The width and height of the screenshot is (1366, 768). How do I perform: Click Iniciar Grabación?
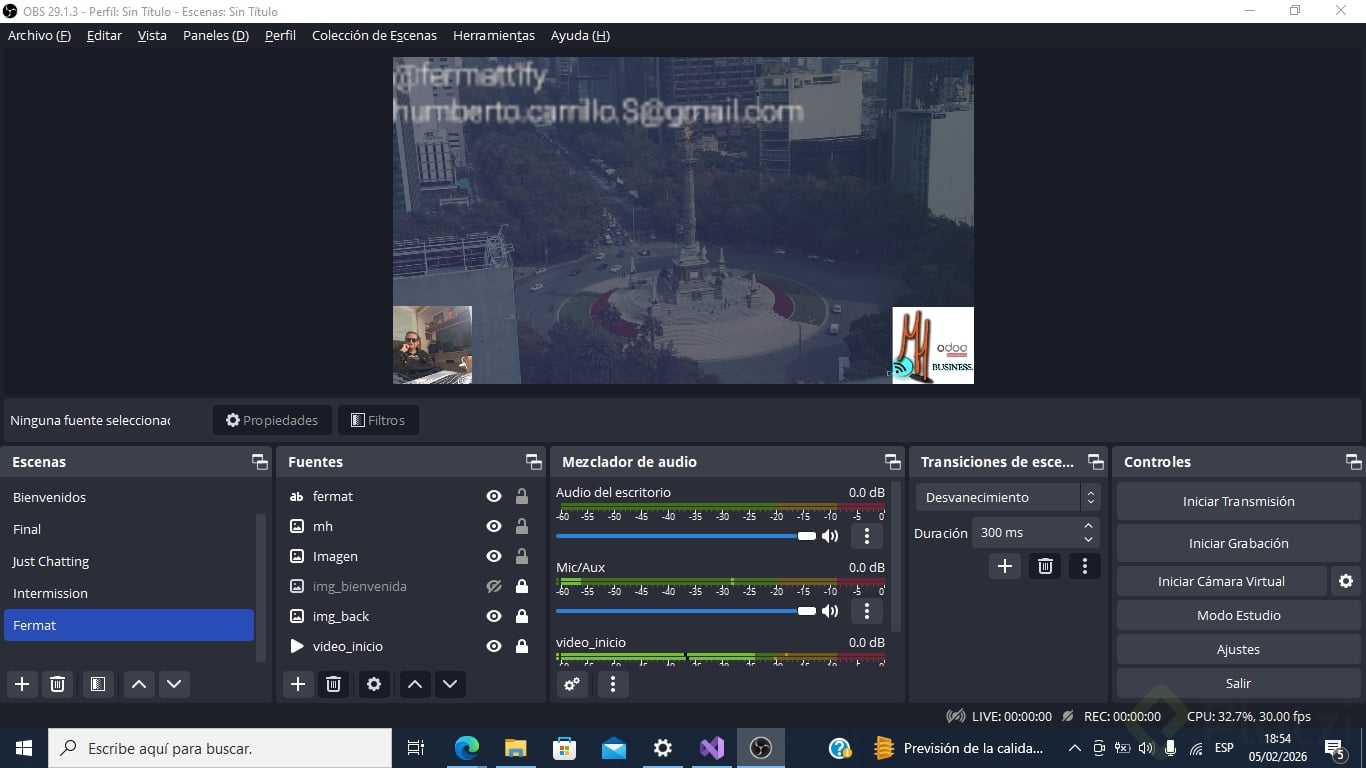coord(1239,543)
